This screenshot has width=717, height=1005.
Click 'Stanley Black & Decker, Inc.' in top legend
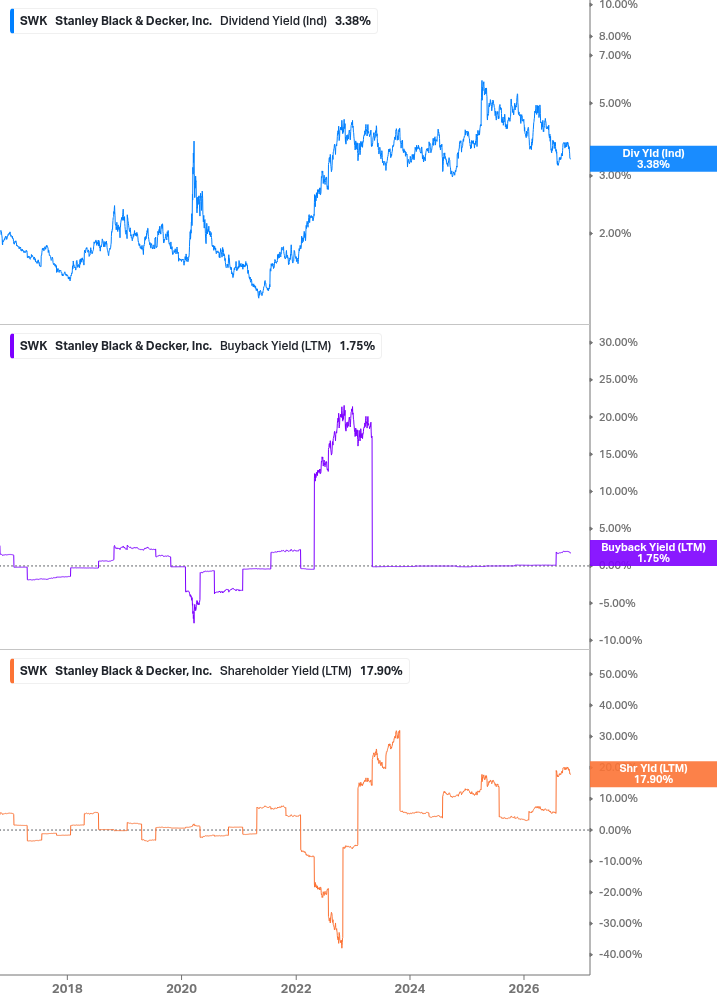(133, 21)
